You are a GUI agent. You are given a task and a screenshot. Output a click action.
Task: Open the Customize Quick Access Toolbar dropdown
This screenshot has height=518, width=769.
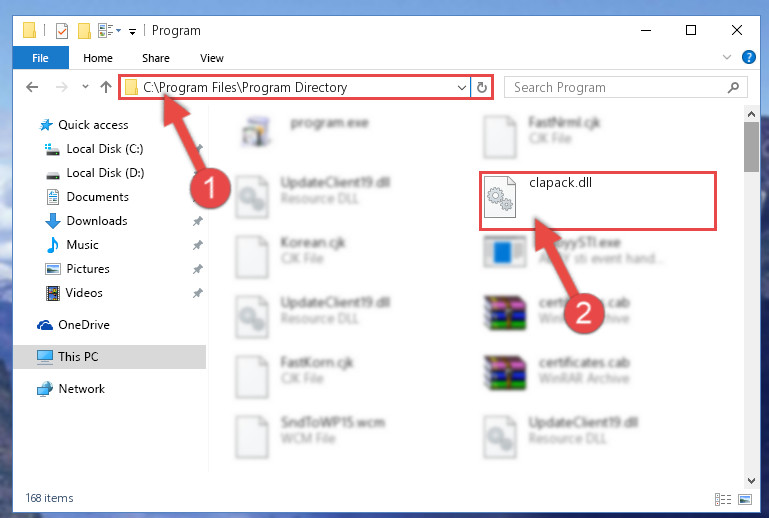pos(132,31)
